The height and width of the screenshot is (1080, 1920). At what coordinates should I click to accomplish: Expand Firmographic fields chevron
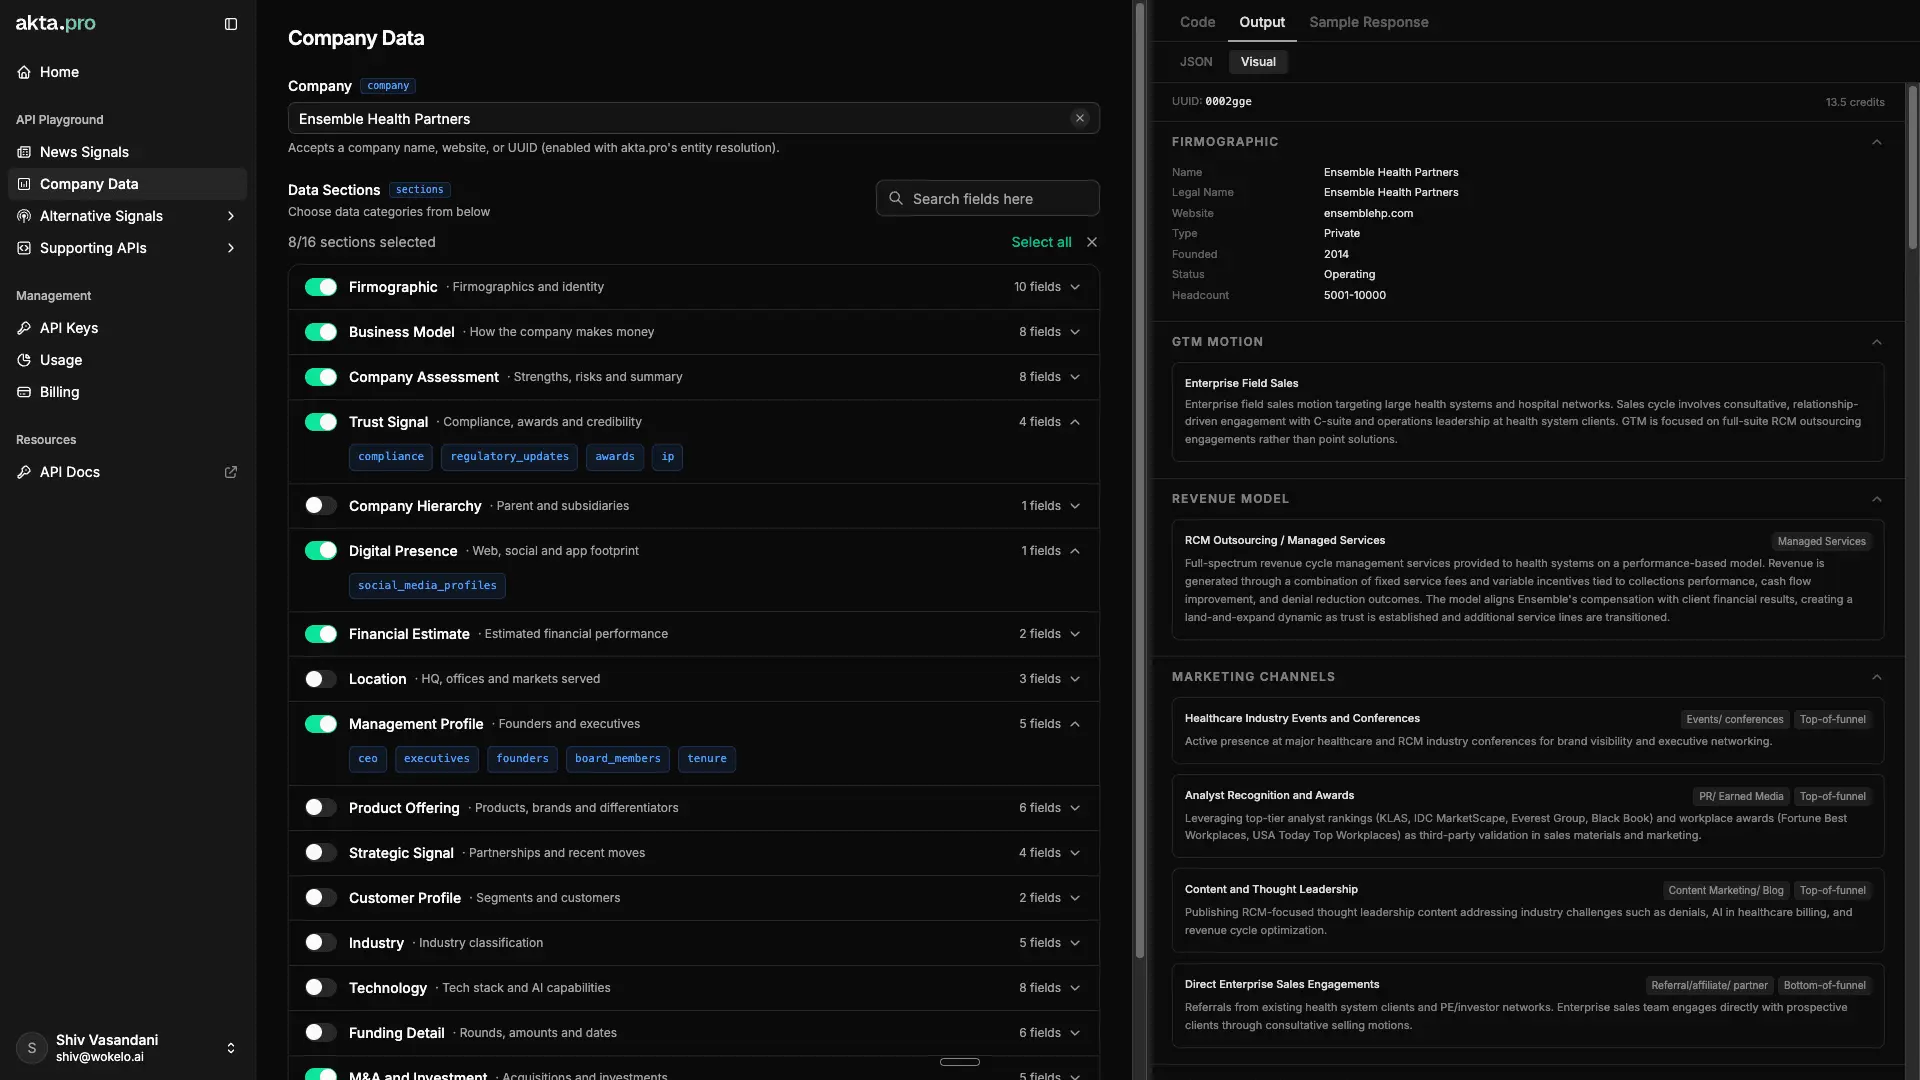[1075, 287]
